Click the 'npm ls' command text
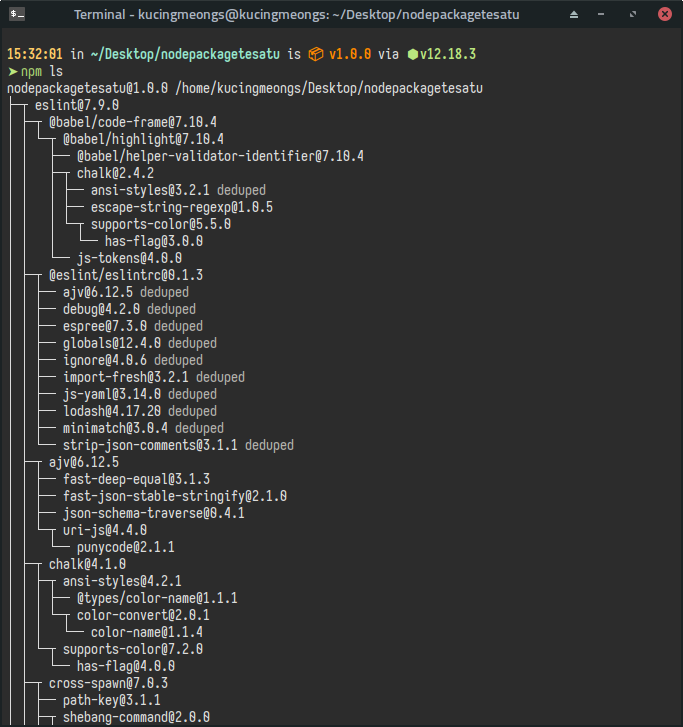Screen dimensions: 683x727 [42, 71]
